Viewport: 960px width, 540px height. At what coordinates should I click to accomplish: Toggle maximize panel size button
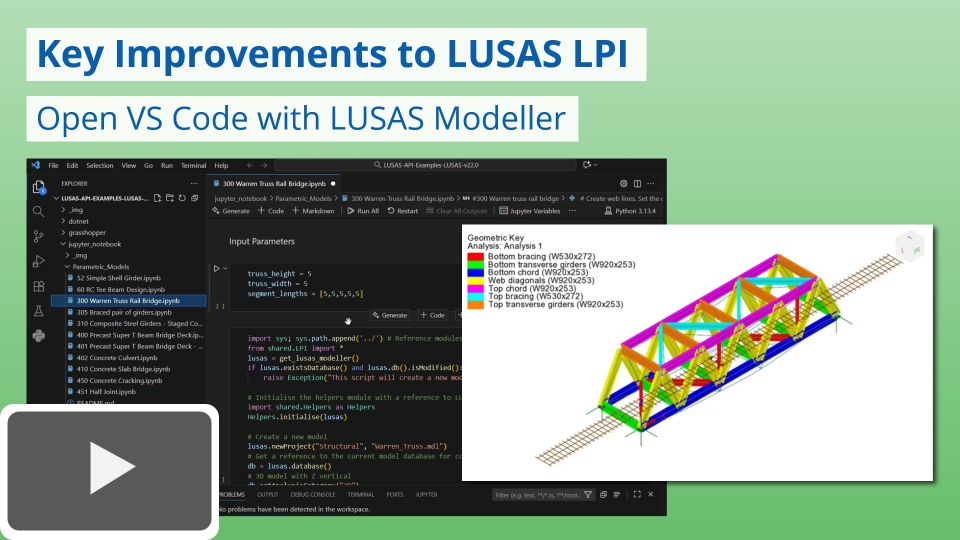[x=638, y=494]
